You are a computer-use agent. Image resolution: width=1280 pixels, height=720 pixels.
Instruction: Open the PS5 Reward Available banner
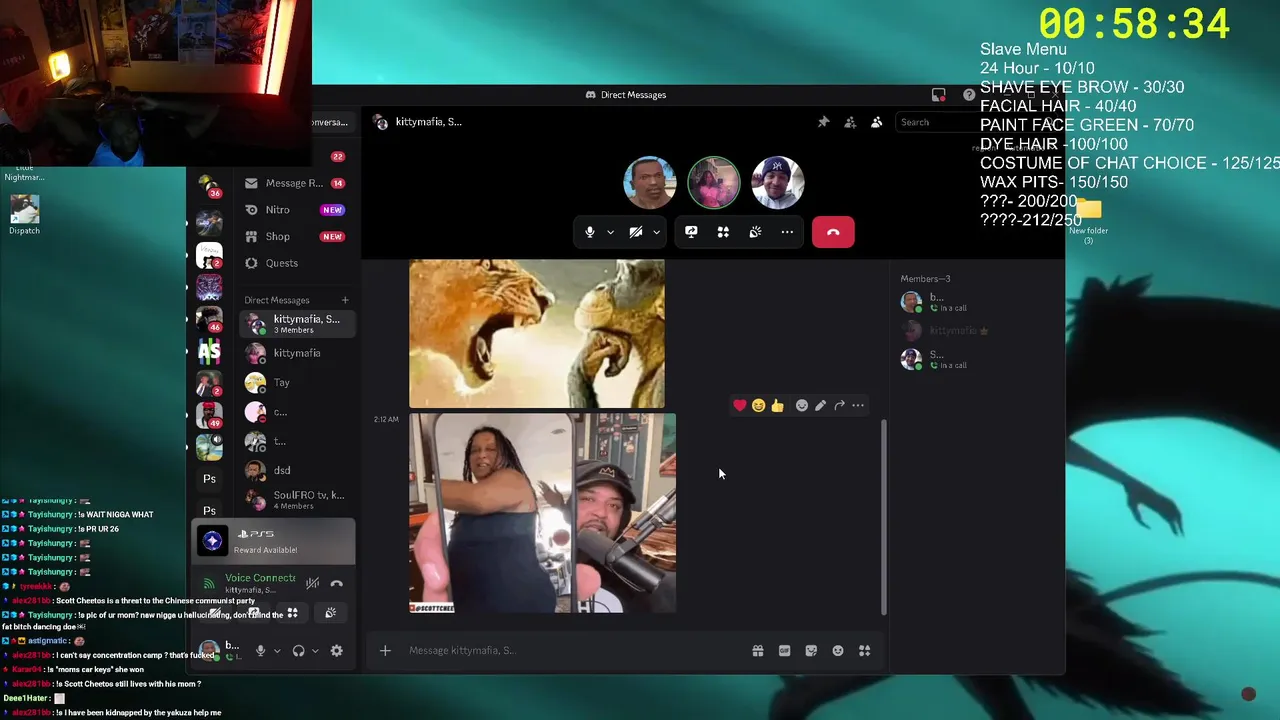click(274, 542)
